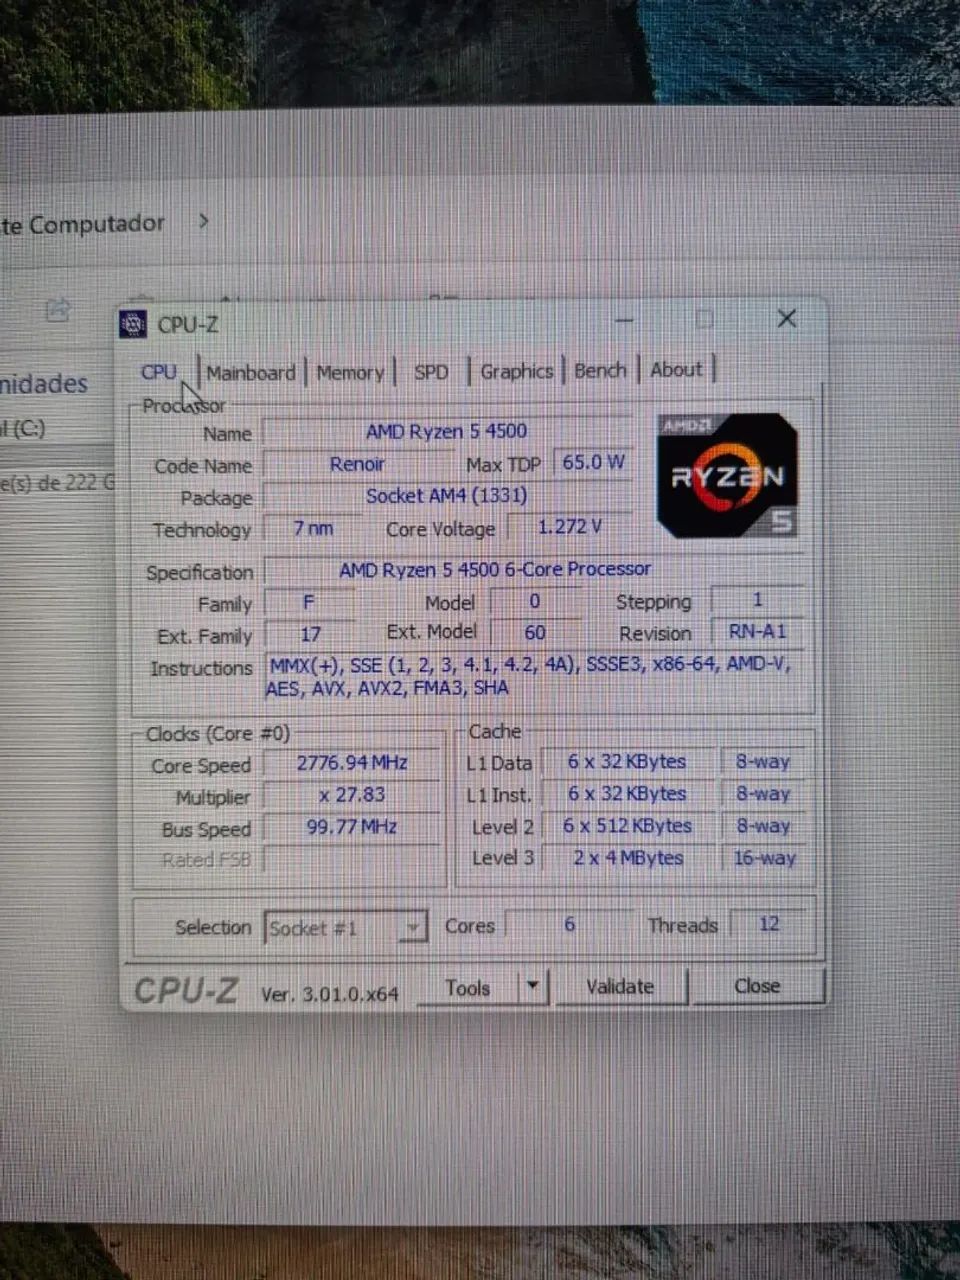Screen dimensions: 960x1280
Task: Switch to the Memory tab
Action: point(350,373)
